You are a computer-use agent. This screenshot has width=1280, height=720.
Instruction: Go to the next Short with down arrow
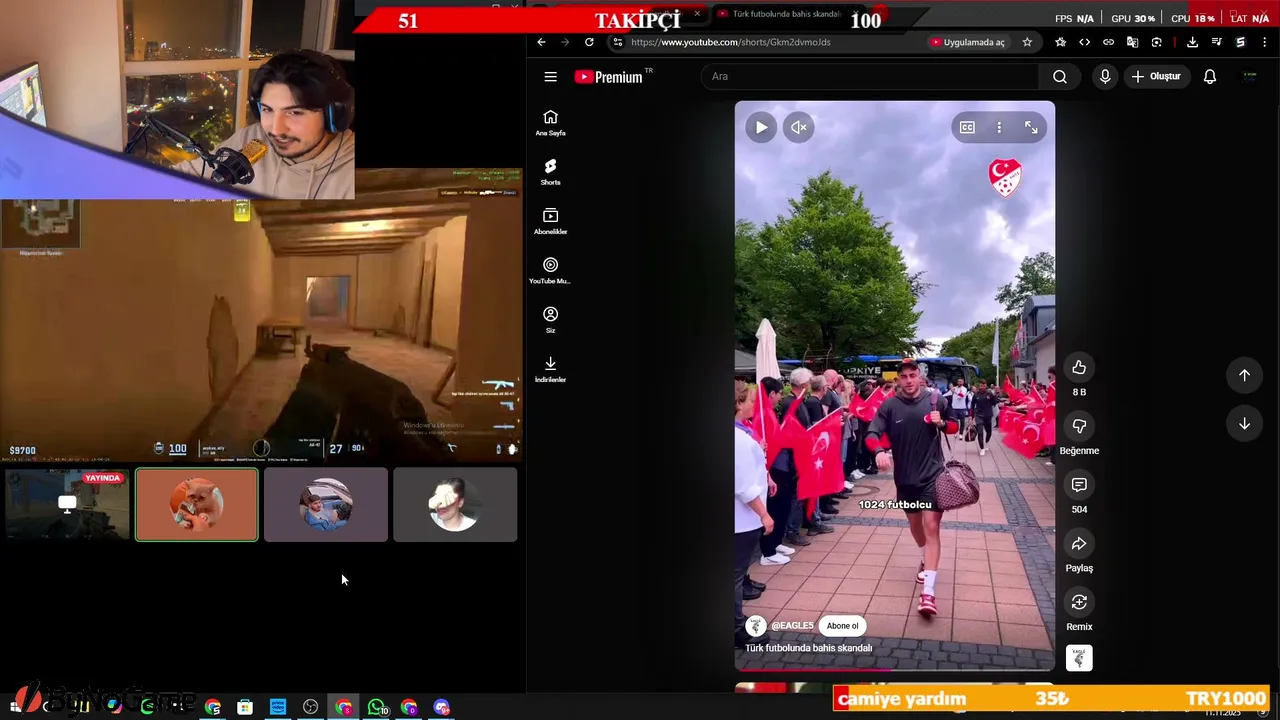(1244, 424)
